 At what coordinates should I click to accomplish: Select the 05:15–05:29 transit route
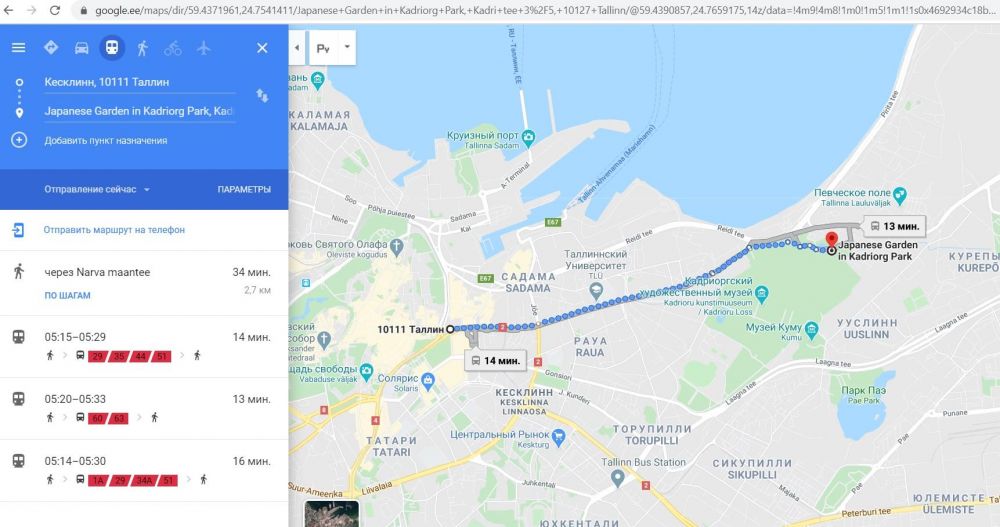pyautogui.click(x=144, y=346)
